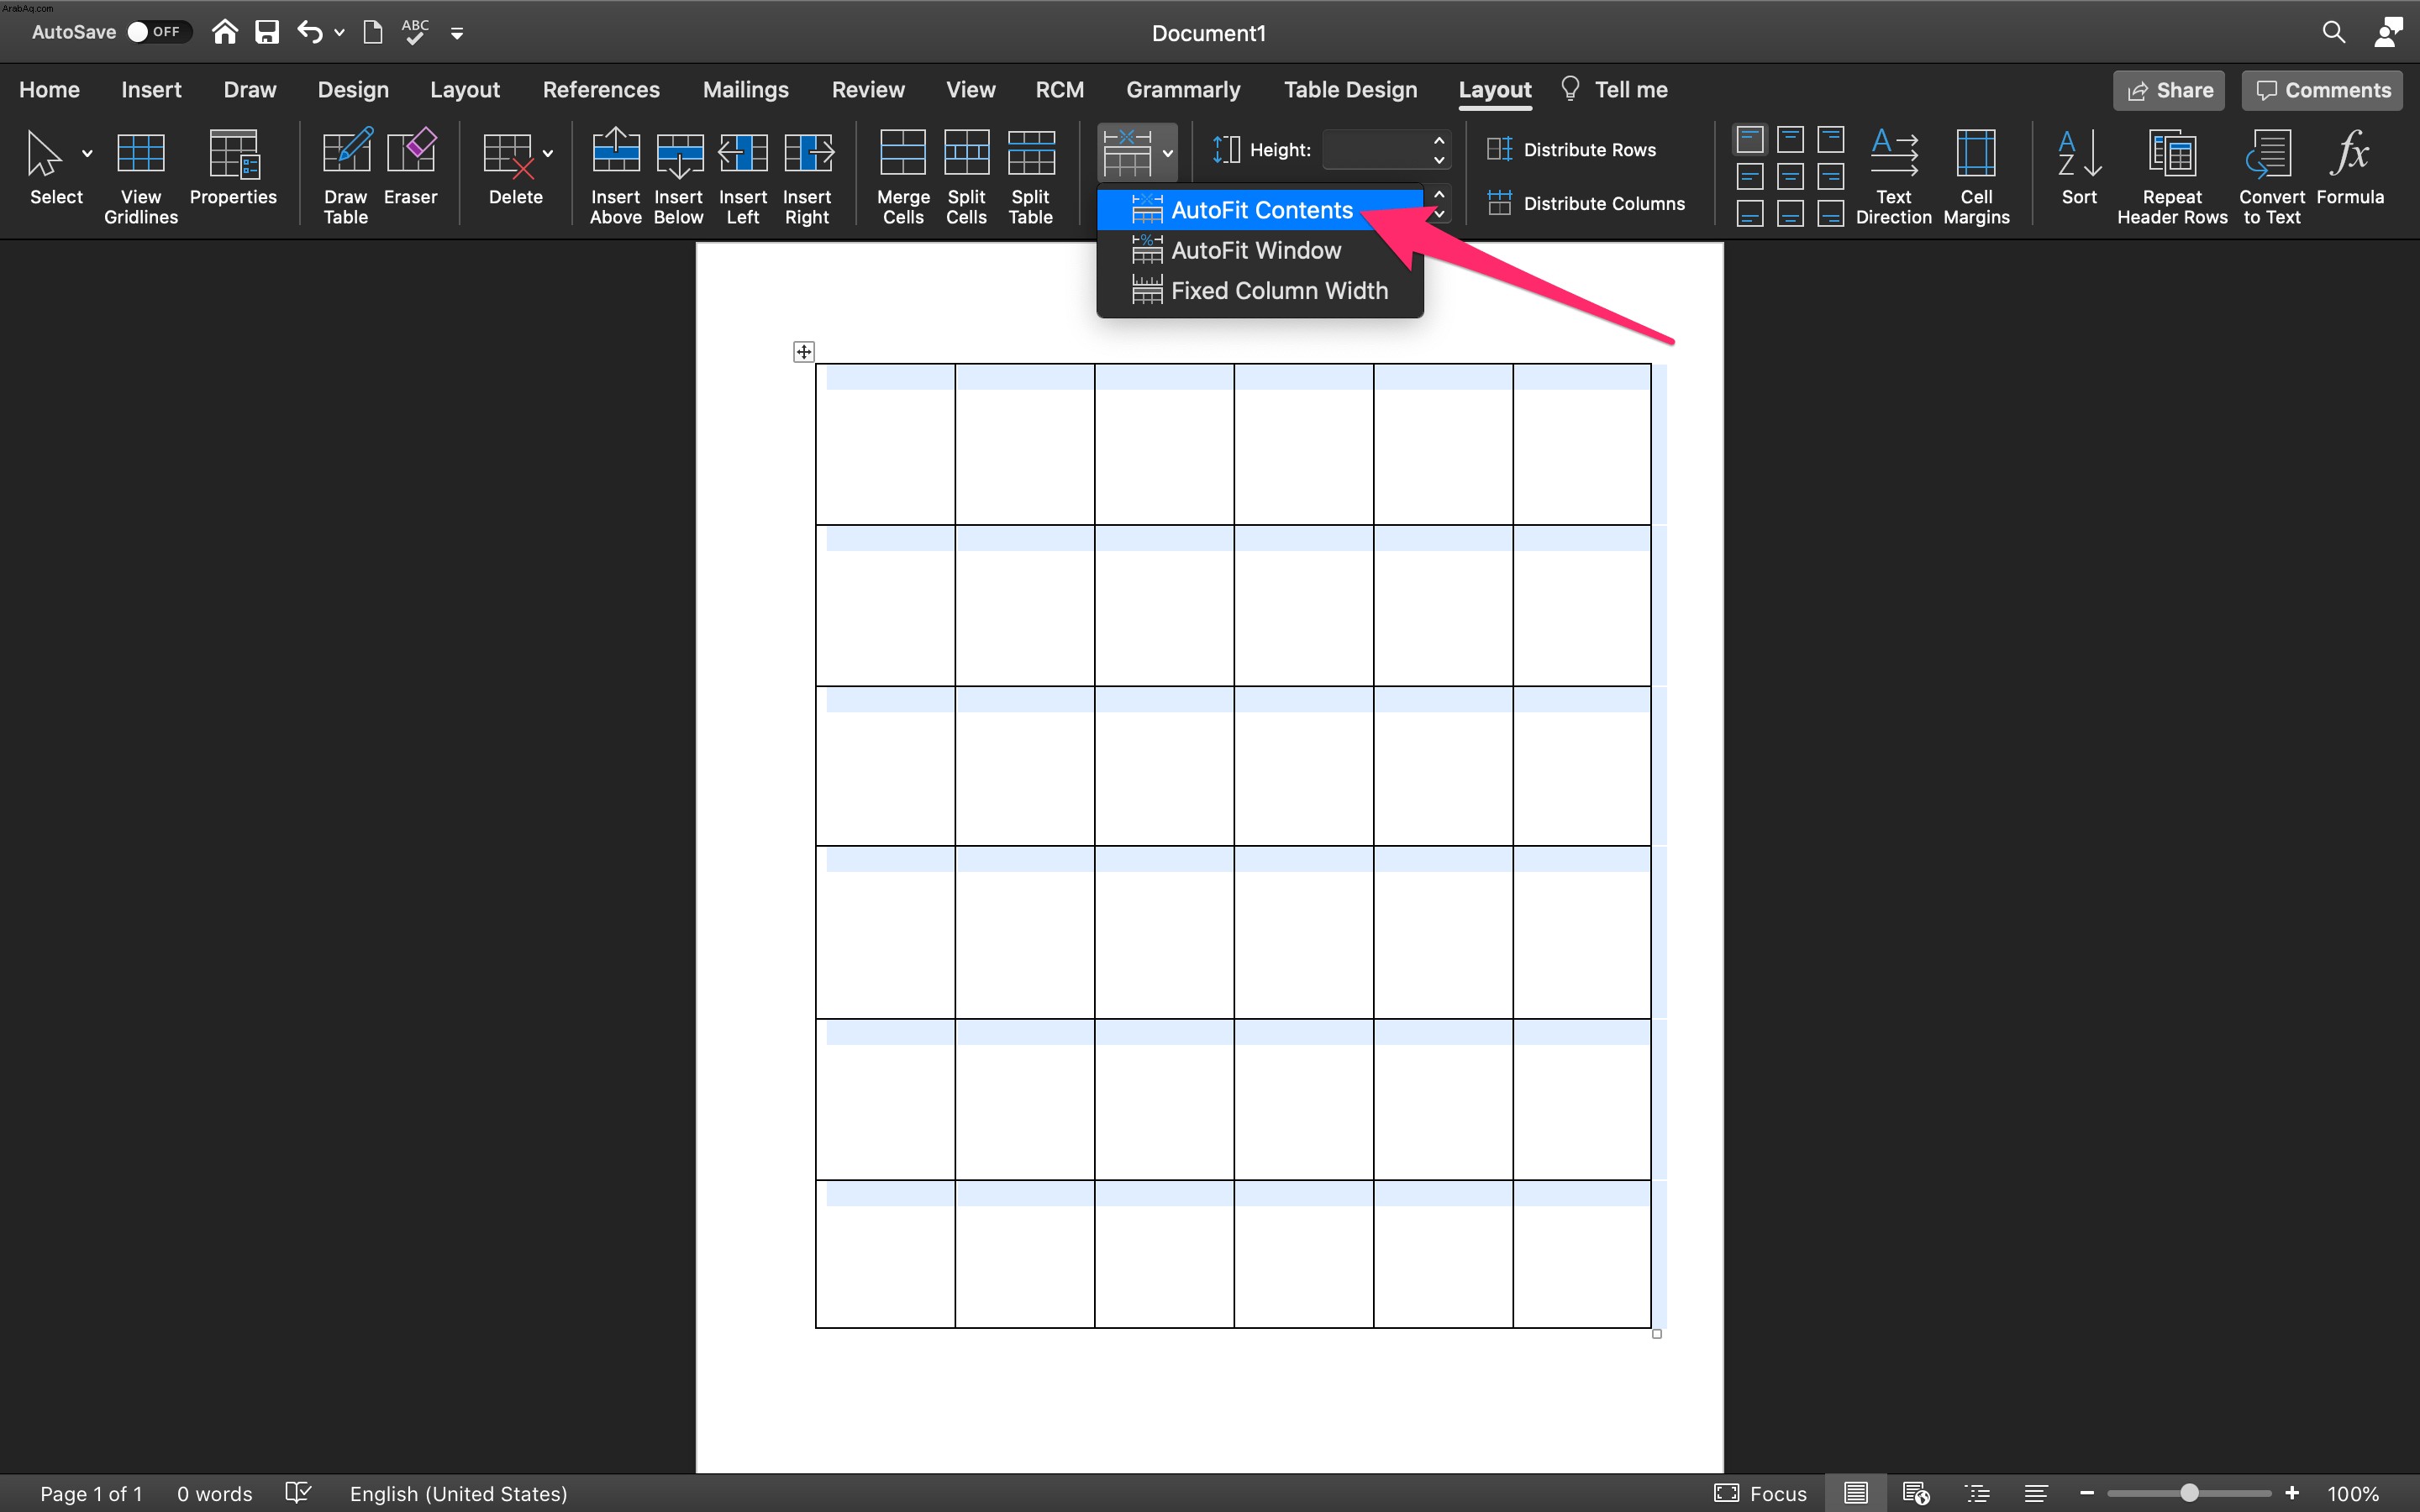The image size is (2420, 1512).
Task: Select Align Center cell alignment
Action: pos(1790,177)
